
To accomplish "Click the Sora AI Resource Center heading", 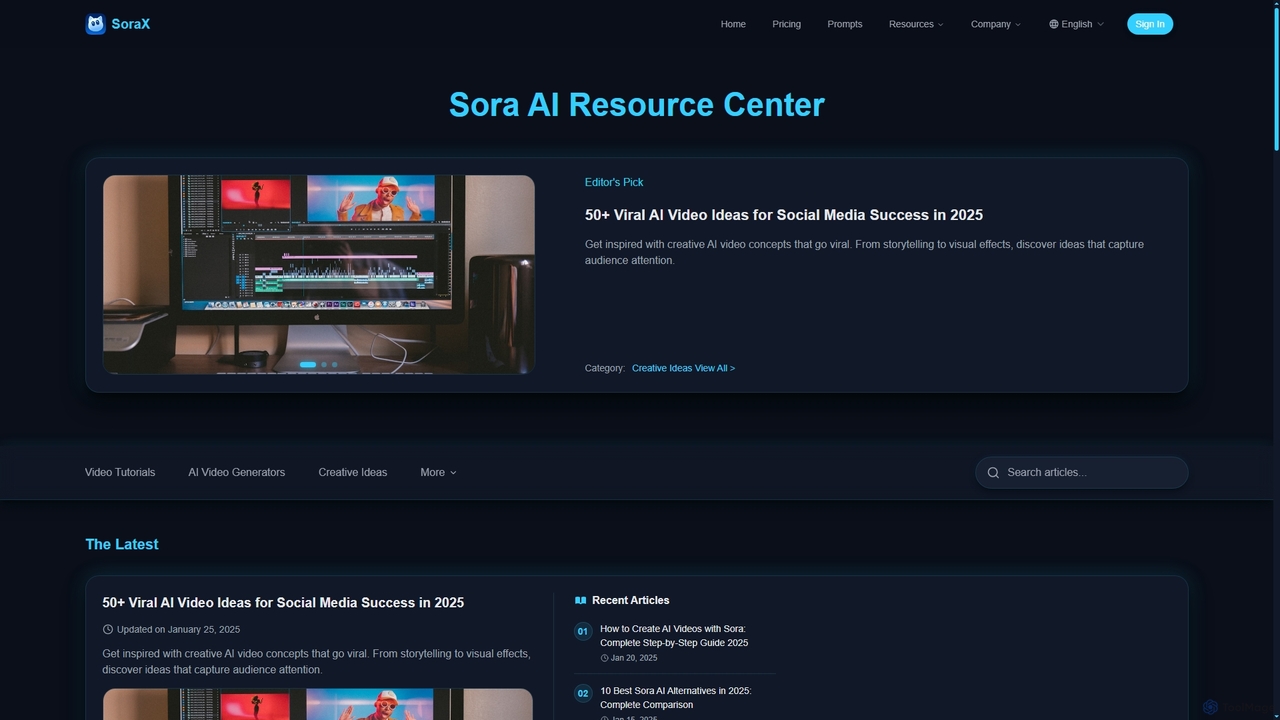I will (637, 104).
